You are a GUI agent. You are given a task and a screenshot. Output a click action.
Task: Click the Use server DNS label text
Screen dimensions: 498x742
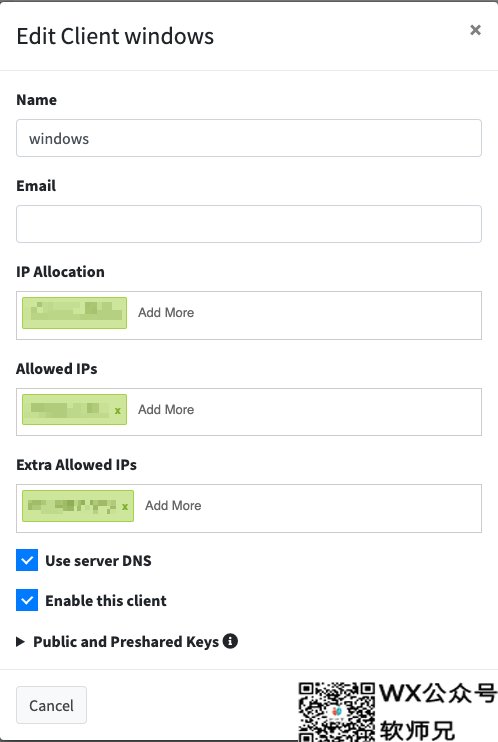click(98, 561)
